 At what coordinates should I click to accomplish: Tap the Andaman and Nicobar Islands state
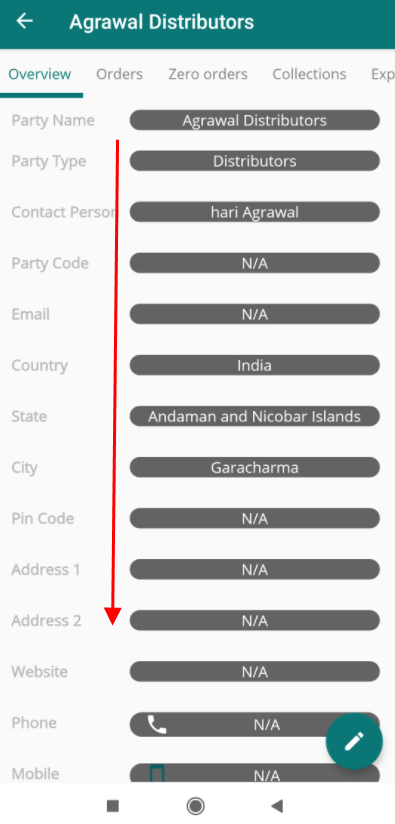255,416
